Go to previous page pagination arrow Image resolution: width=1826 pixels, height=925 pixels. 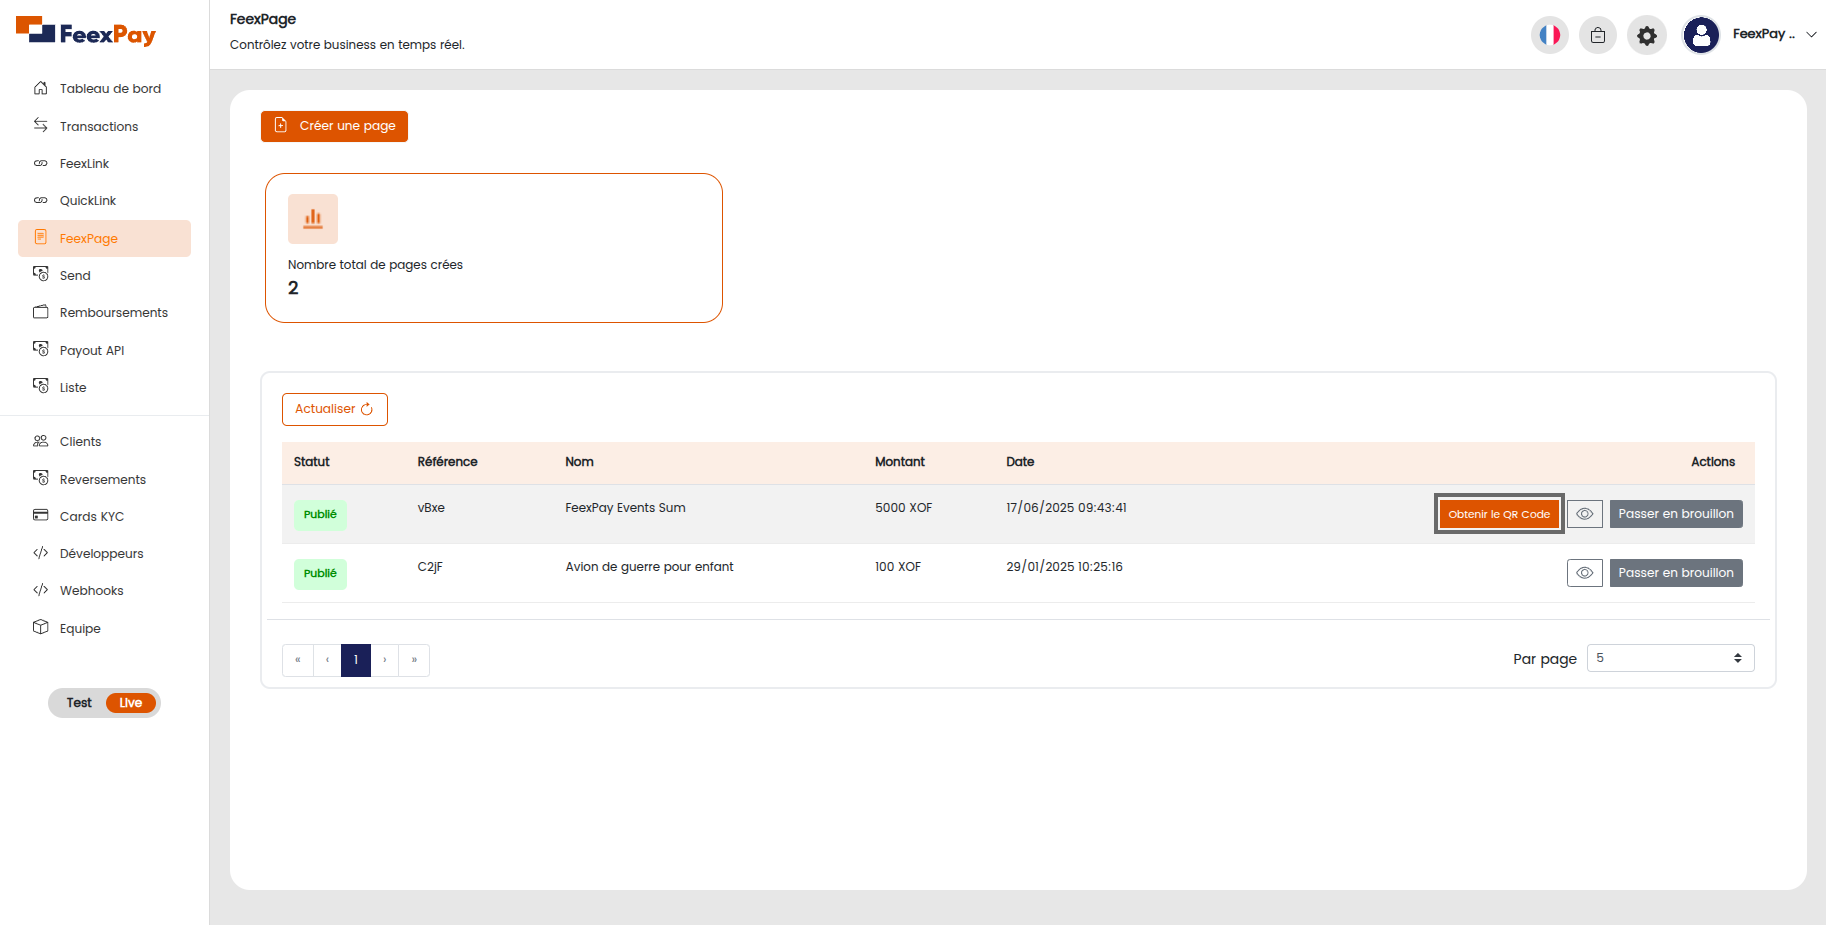(327, 660)
